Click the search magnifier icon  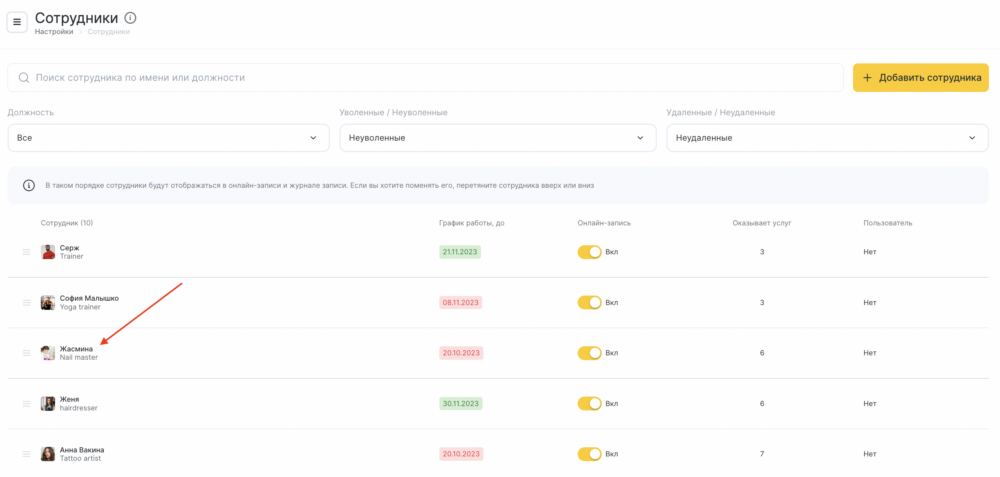pos(24,78)
